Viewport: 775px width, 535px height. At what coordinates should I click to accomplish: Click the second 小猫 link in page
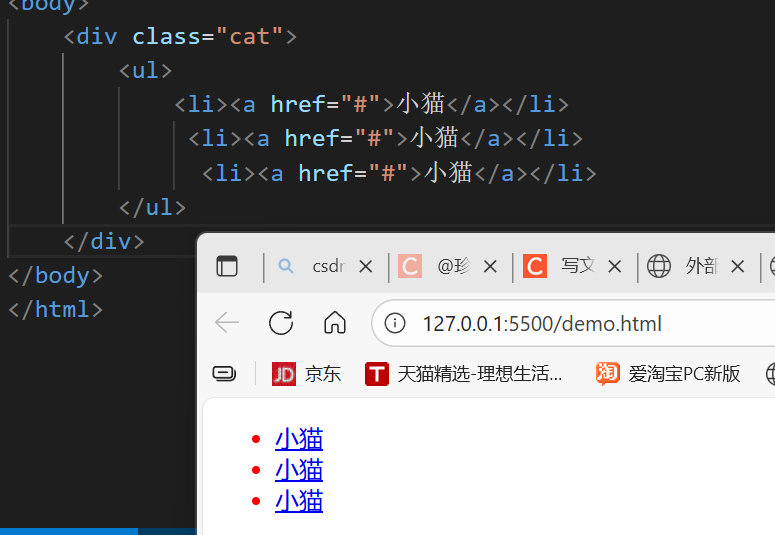click(299, 470)
